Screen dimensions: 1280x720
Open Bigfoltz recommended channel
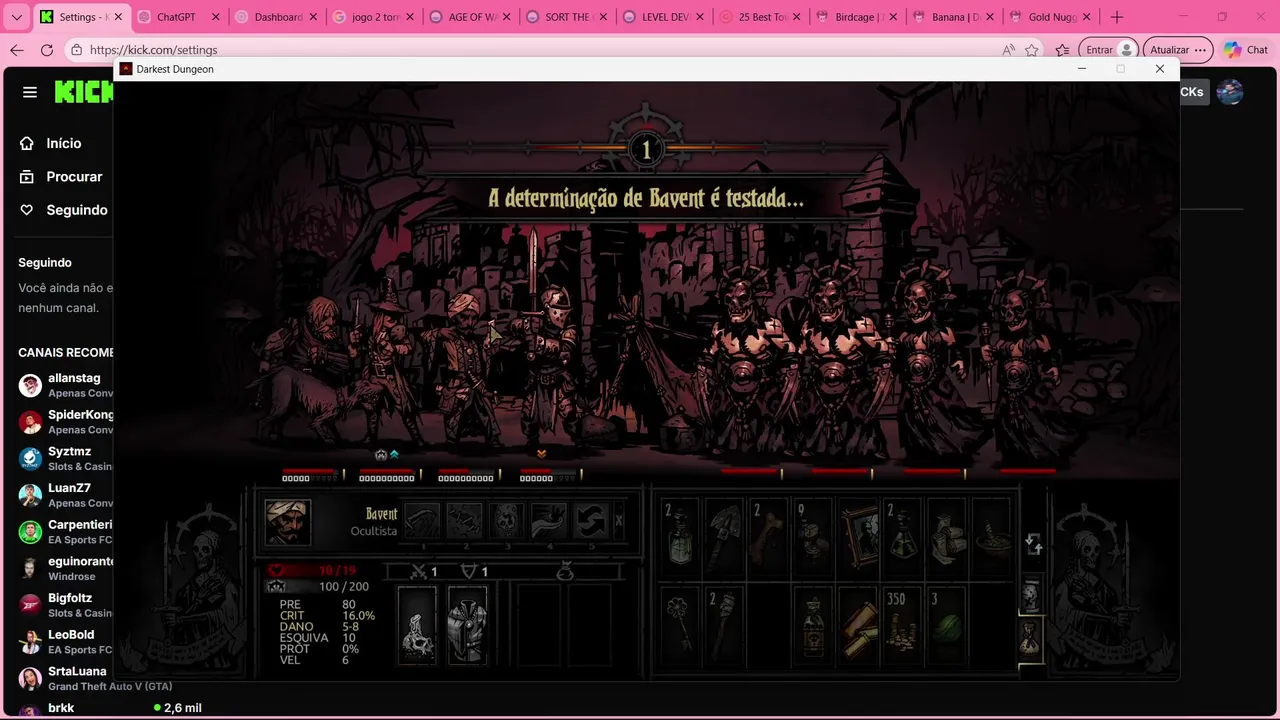point(64,605)
